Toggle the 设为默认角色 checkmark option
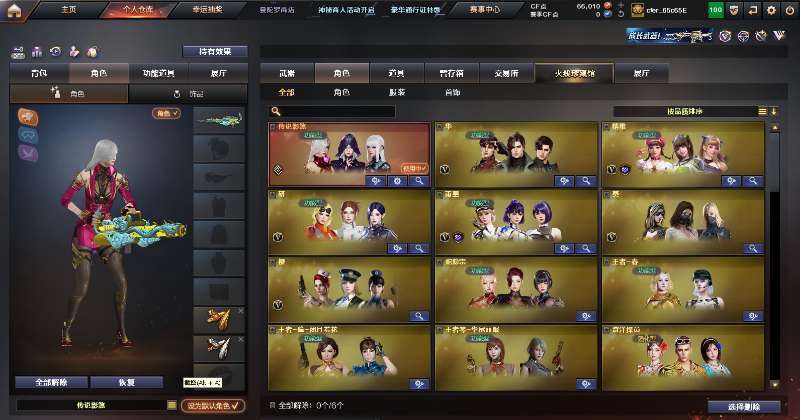The image size is (800, 420). click(213, 406)
